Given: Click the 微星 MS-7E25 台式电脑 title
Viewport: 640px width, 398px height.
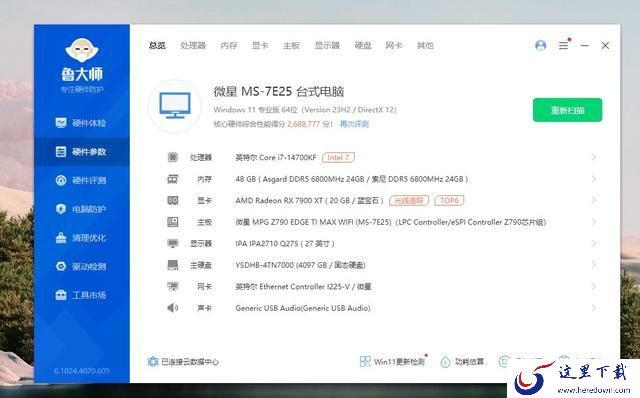Looking at the screenshot, I should coord(279,91).
